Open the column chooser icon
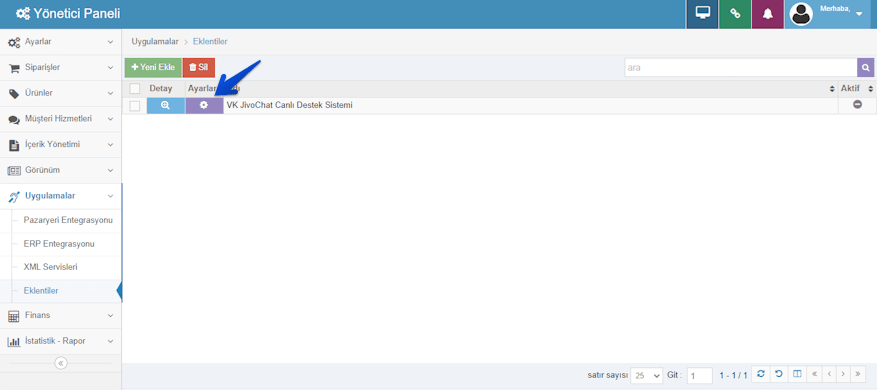This screenshot has height=390, width=877. click(x=797, y=374)
